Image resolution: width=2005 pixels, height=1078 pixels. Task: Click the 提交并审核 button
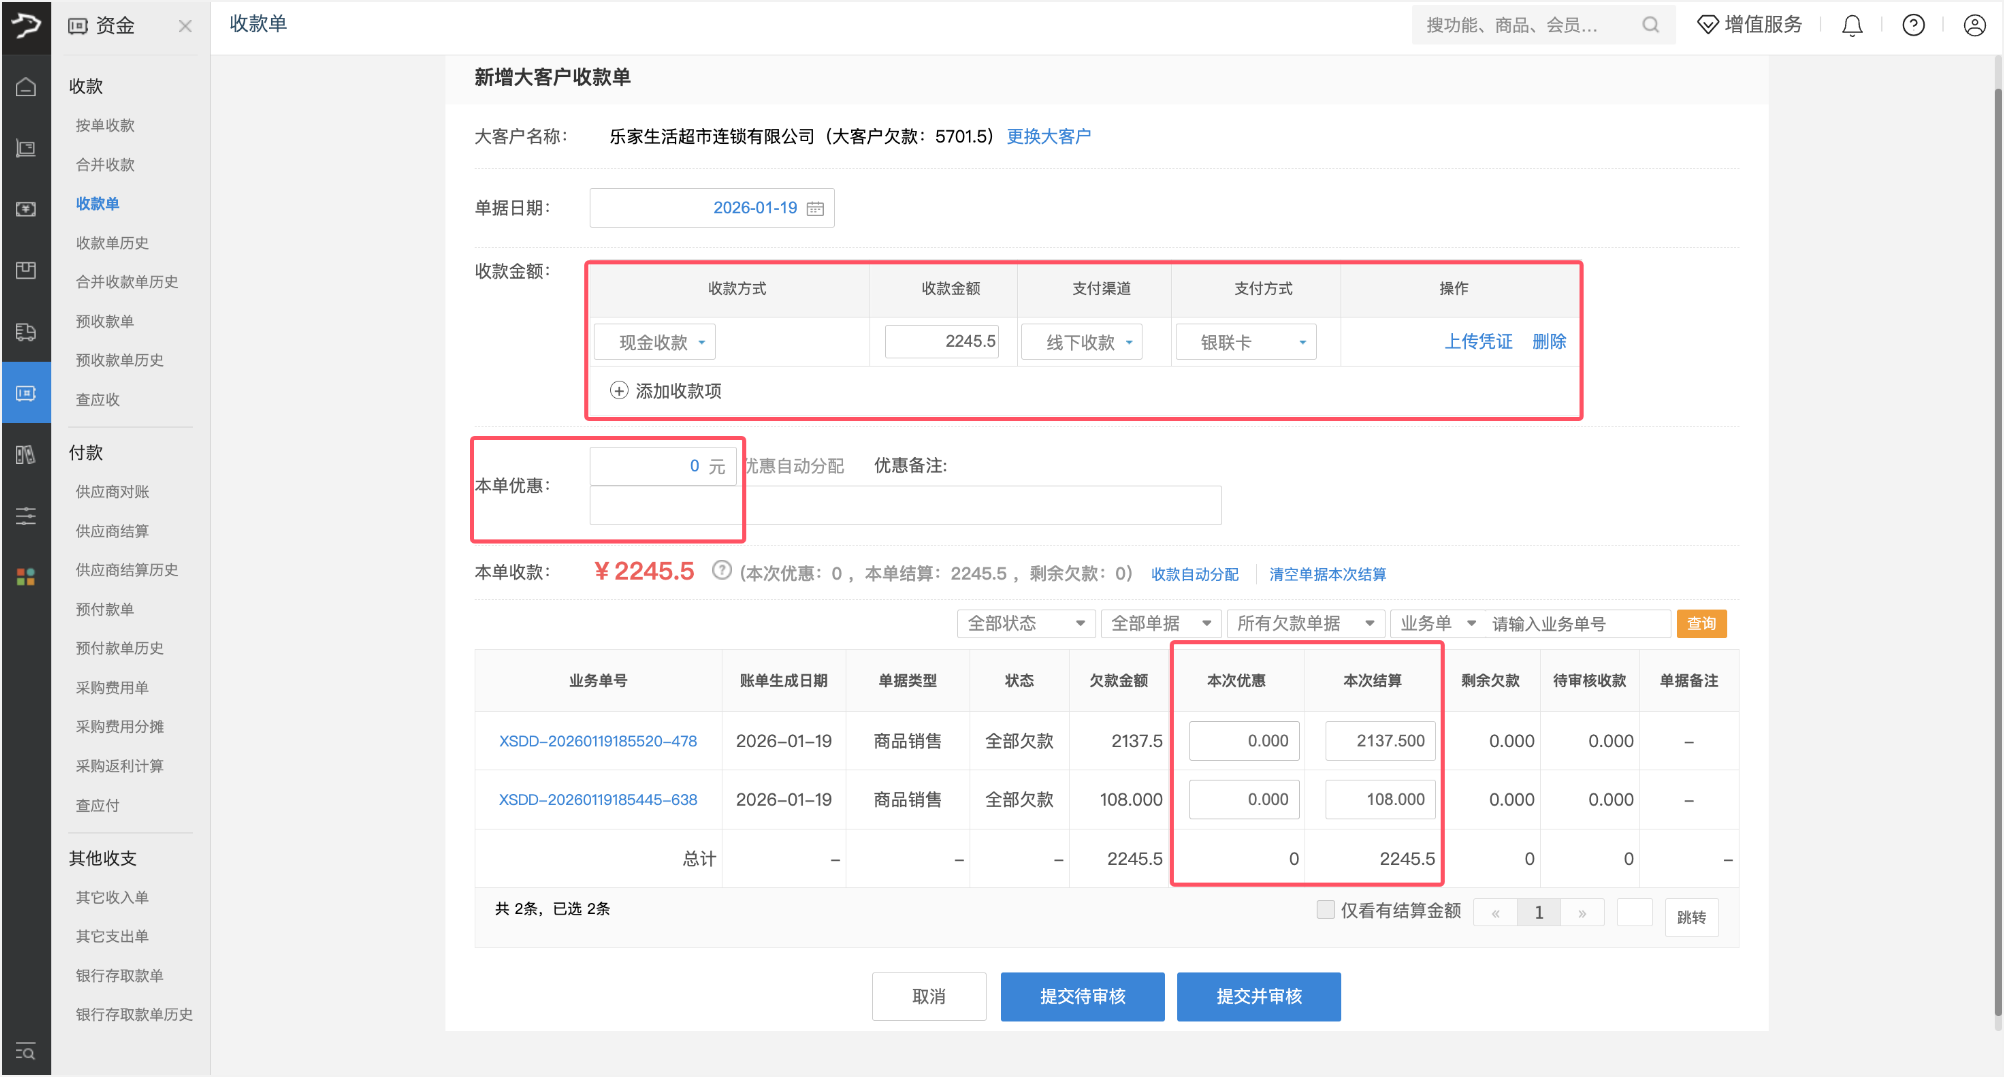click(1258, 996)
